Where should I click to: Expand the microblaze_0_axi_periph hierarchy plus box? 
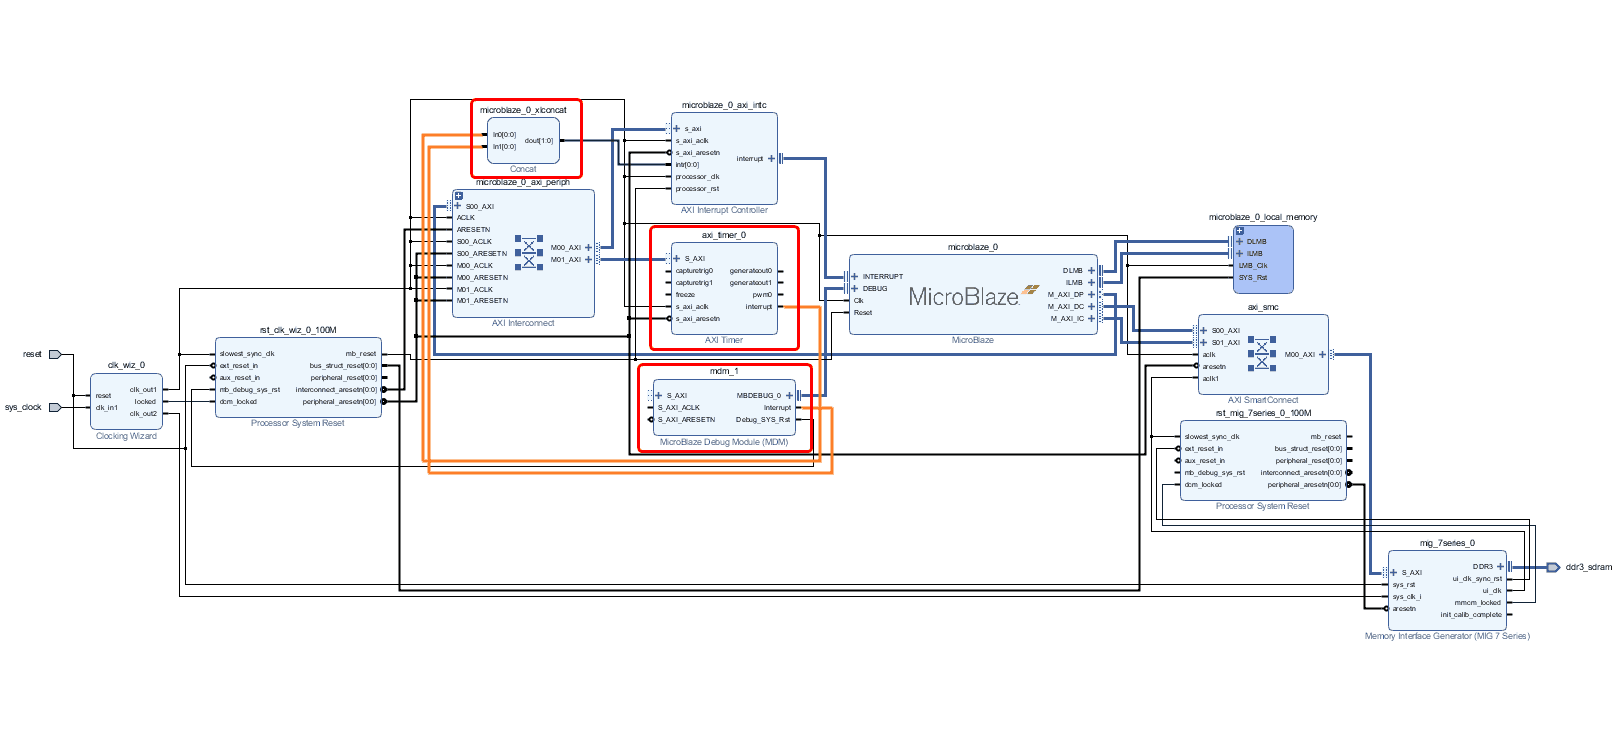click(459, 196)
